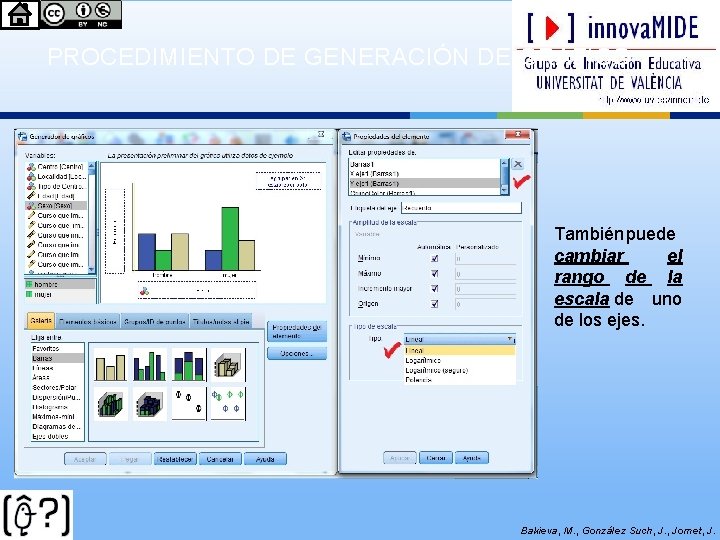This screenshot has width=720, height=540.
Task: Toggle the Mínimo automatic checkbox
Action: (434, 259)
